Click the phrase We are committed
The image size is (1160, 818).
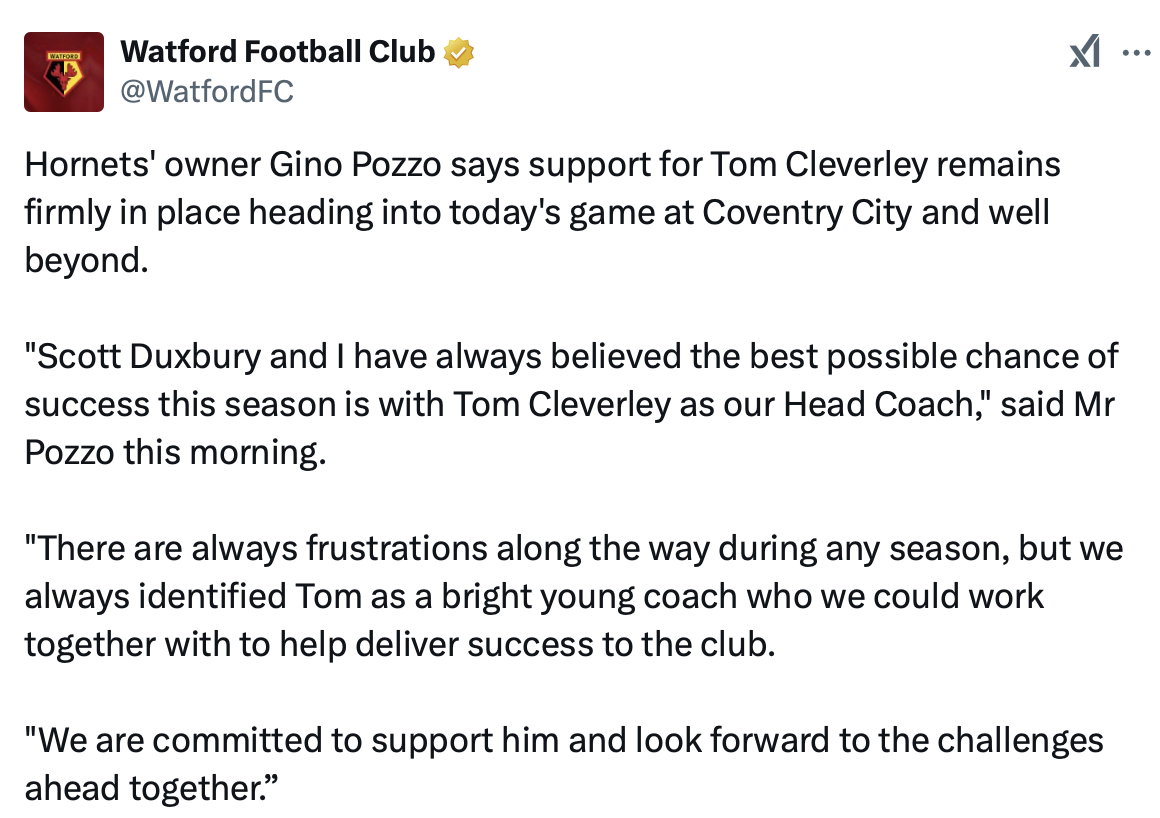tap(173, 741)
